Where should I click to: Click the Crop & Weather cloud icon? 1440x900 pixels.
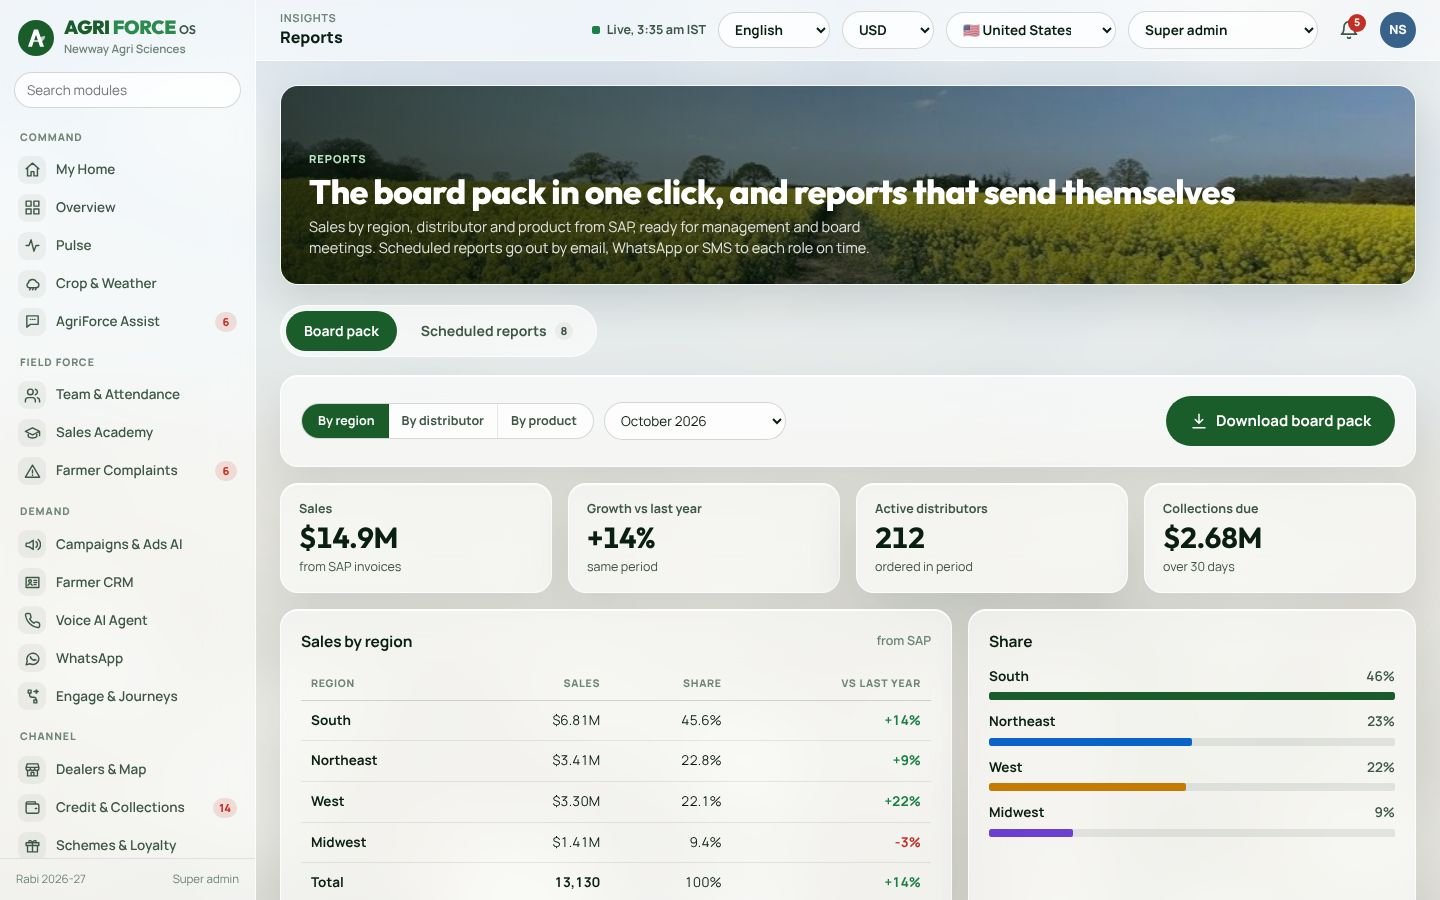pos(33,284)
